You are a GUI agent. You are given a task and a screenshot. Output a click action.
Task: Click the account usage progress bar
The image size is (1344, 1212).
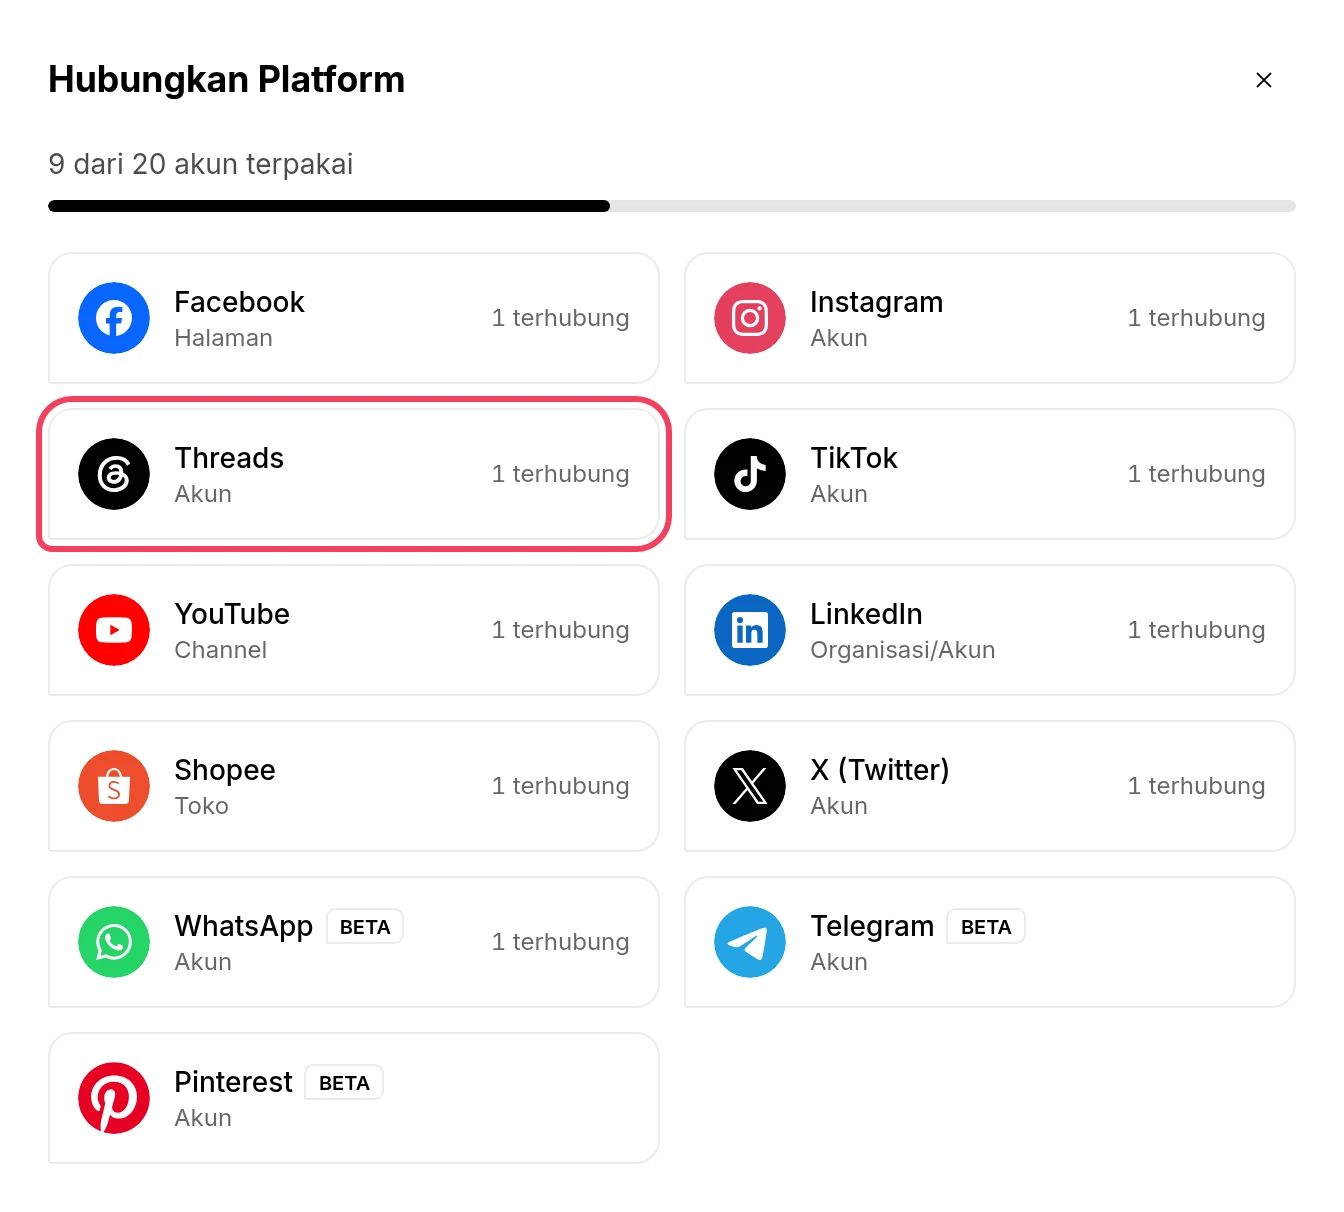click(672, 206)
